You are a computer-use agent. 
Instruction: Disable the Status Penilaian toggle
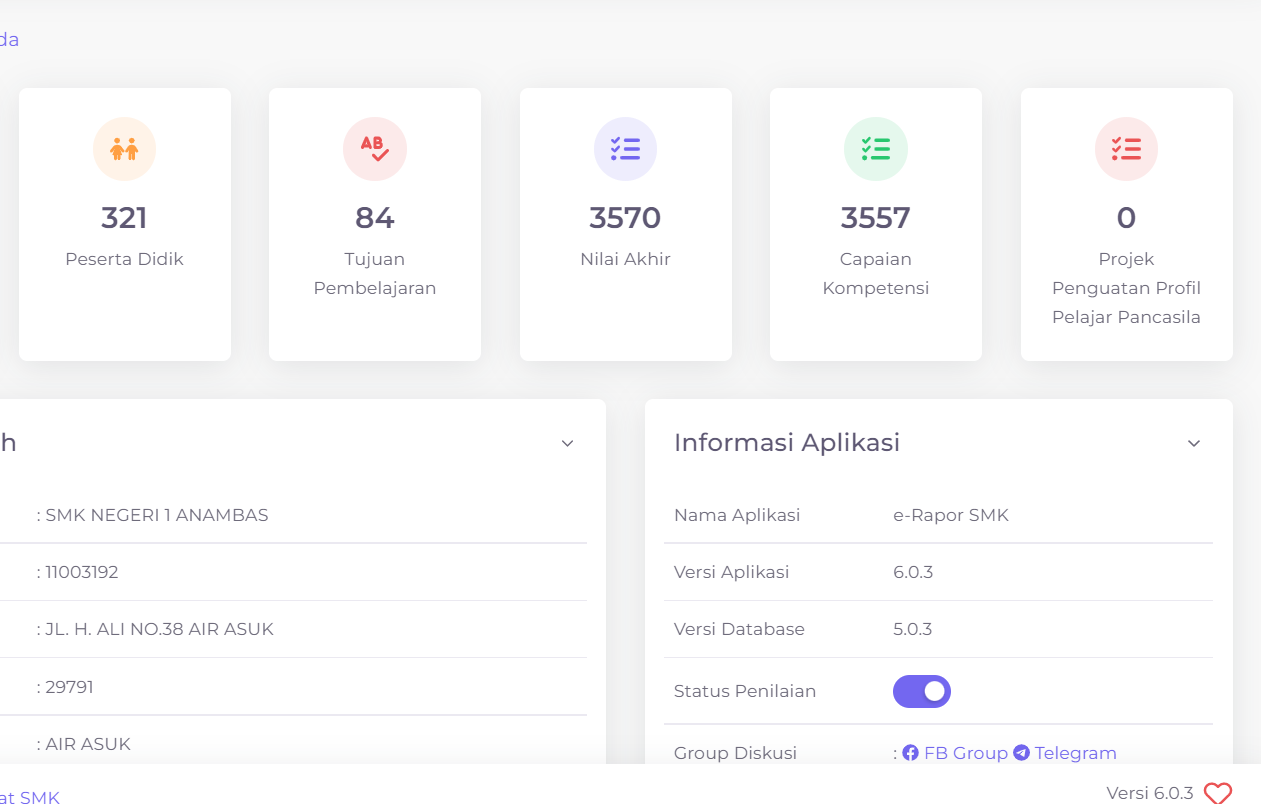921,691
